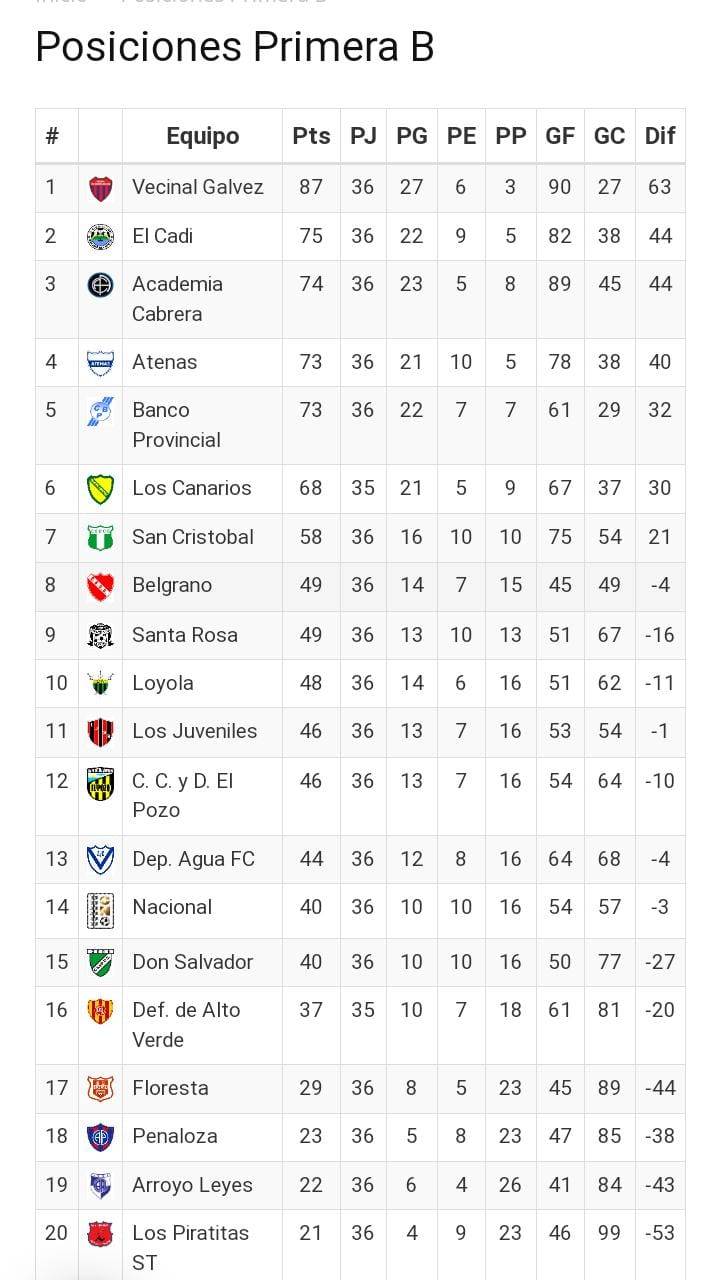Click the Nacional team crest
The width and height of the screenshot is (720, 1280).
(x=100, y=910)
